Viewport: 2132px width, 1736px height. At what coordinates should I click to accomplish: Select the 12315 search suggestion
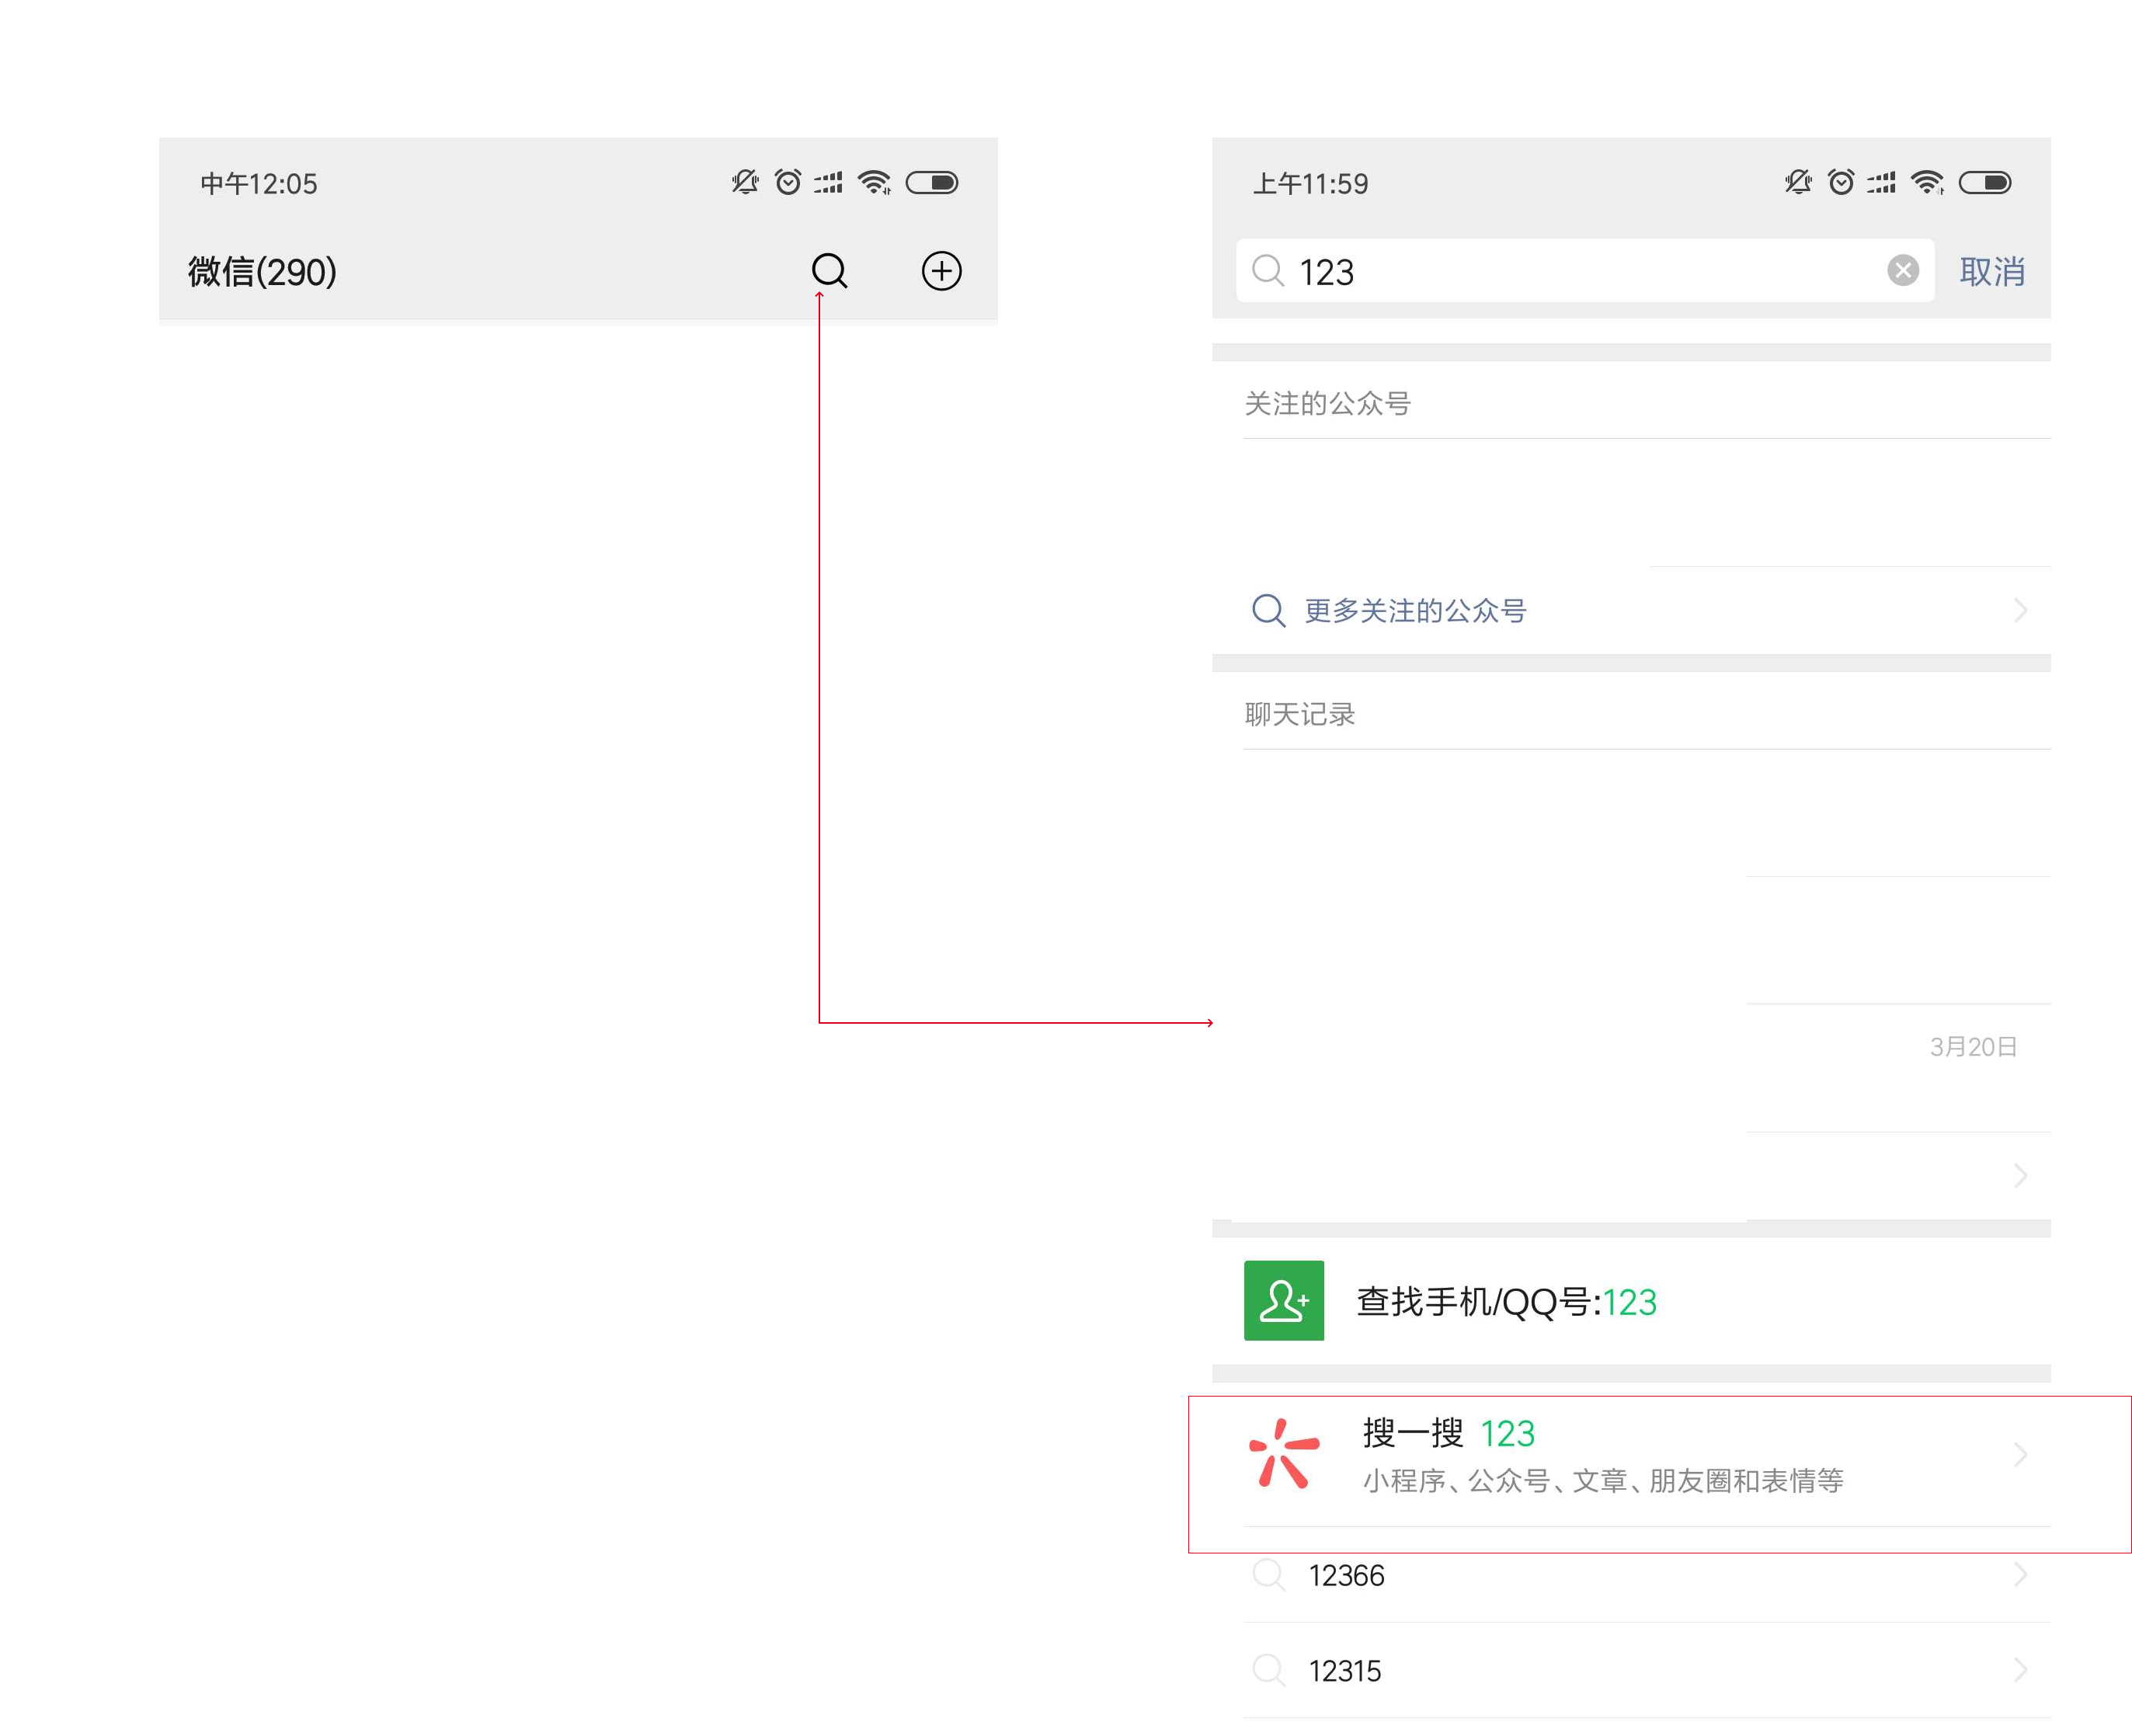(x=1631, y=1670)
